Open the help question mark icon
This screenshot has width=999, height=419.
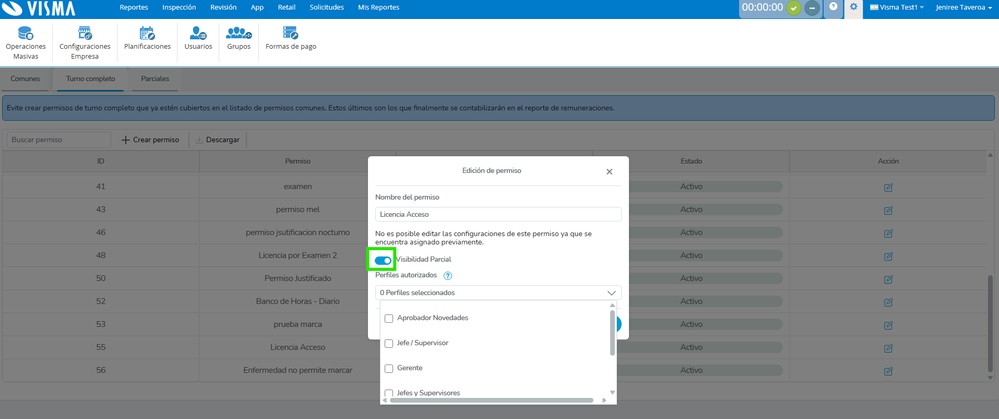click(833, 7)
